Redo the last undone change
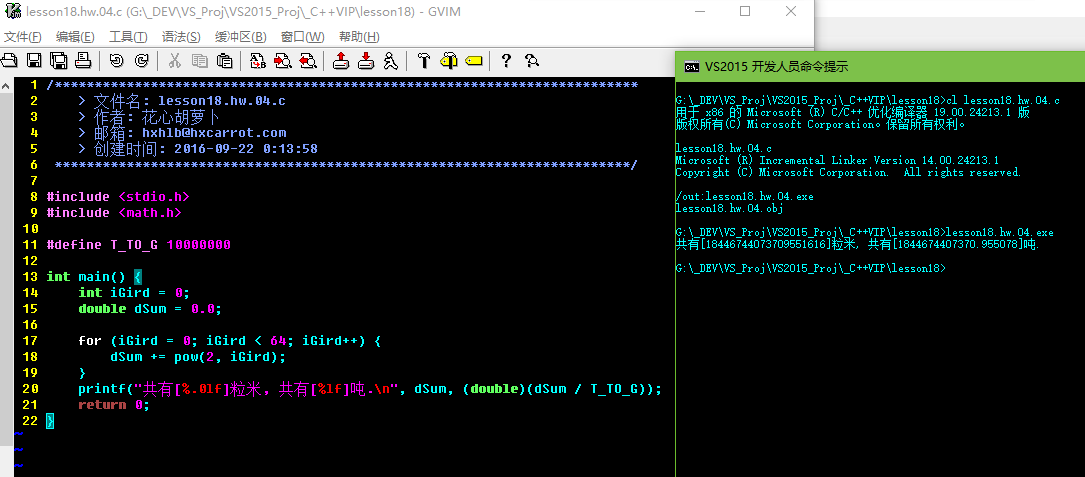Screen dimensions: 1085x477 pos(141,61)
